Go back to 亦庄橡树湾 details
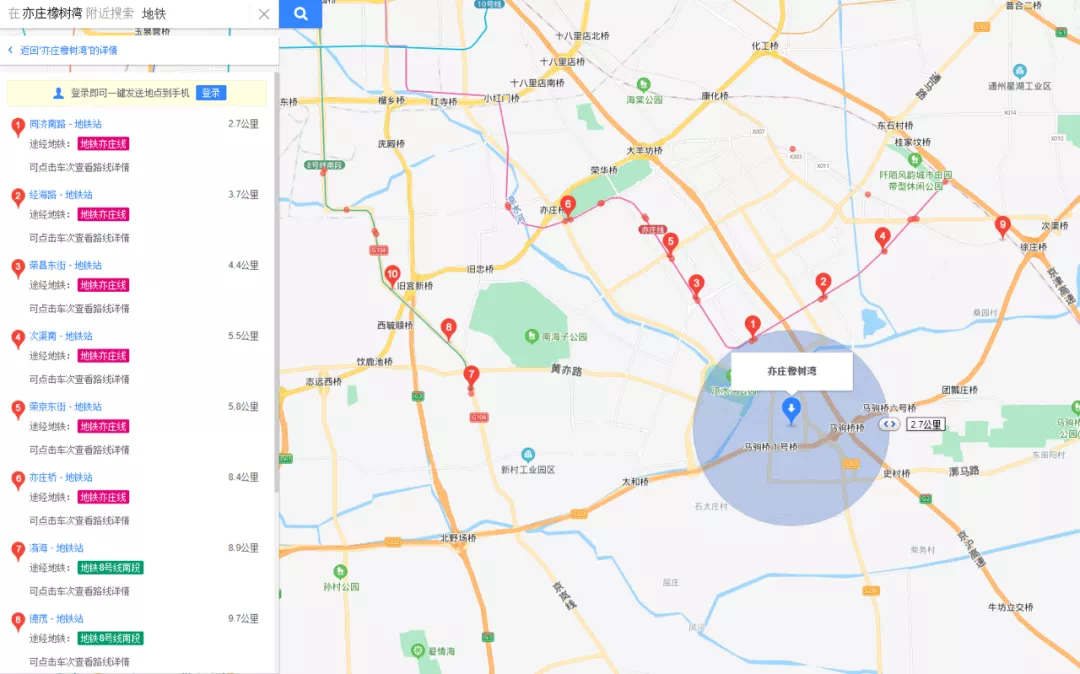The image size is (1080, 674). tap(68, 50)
